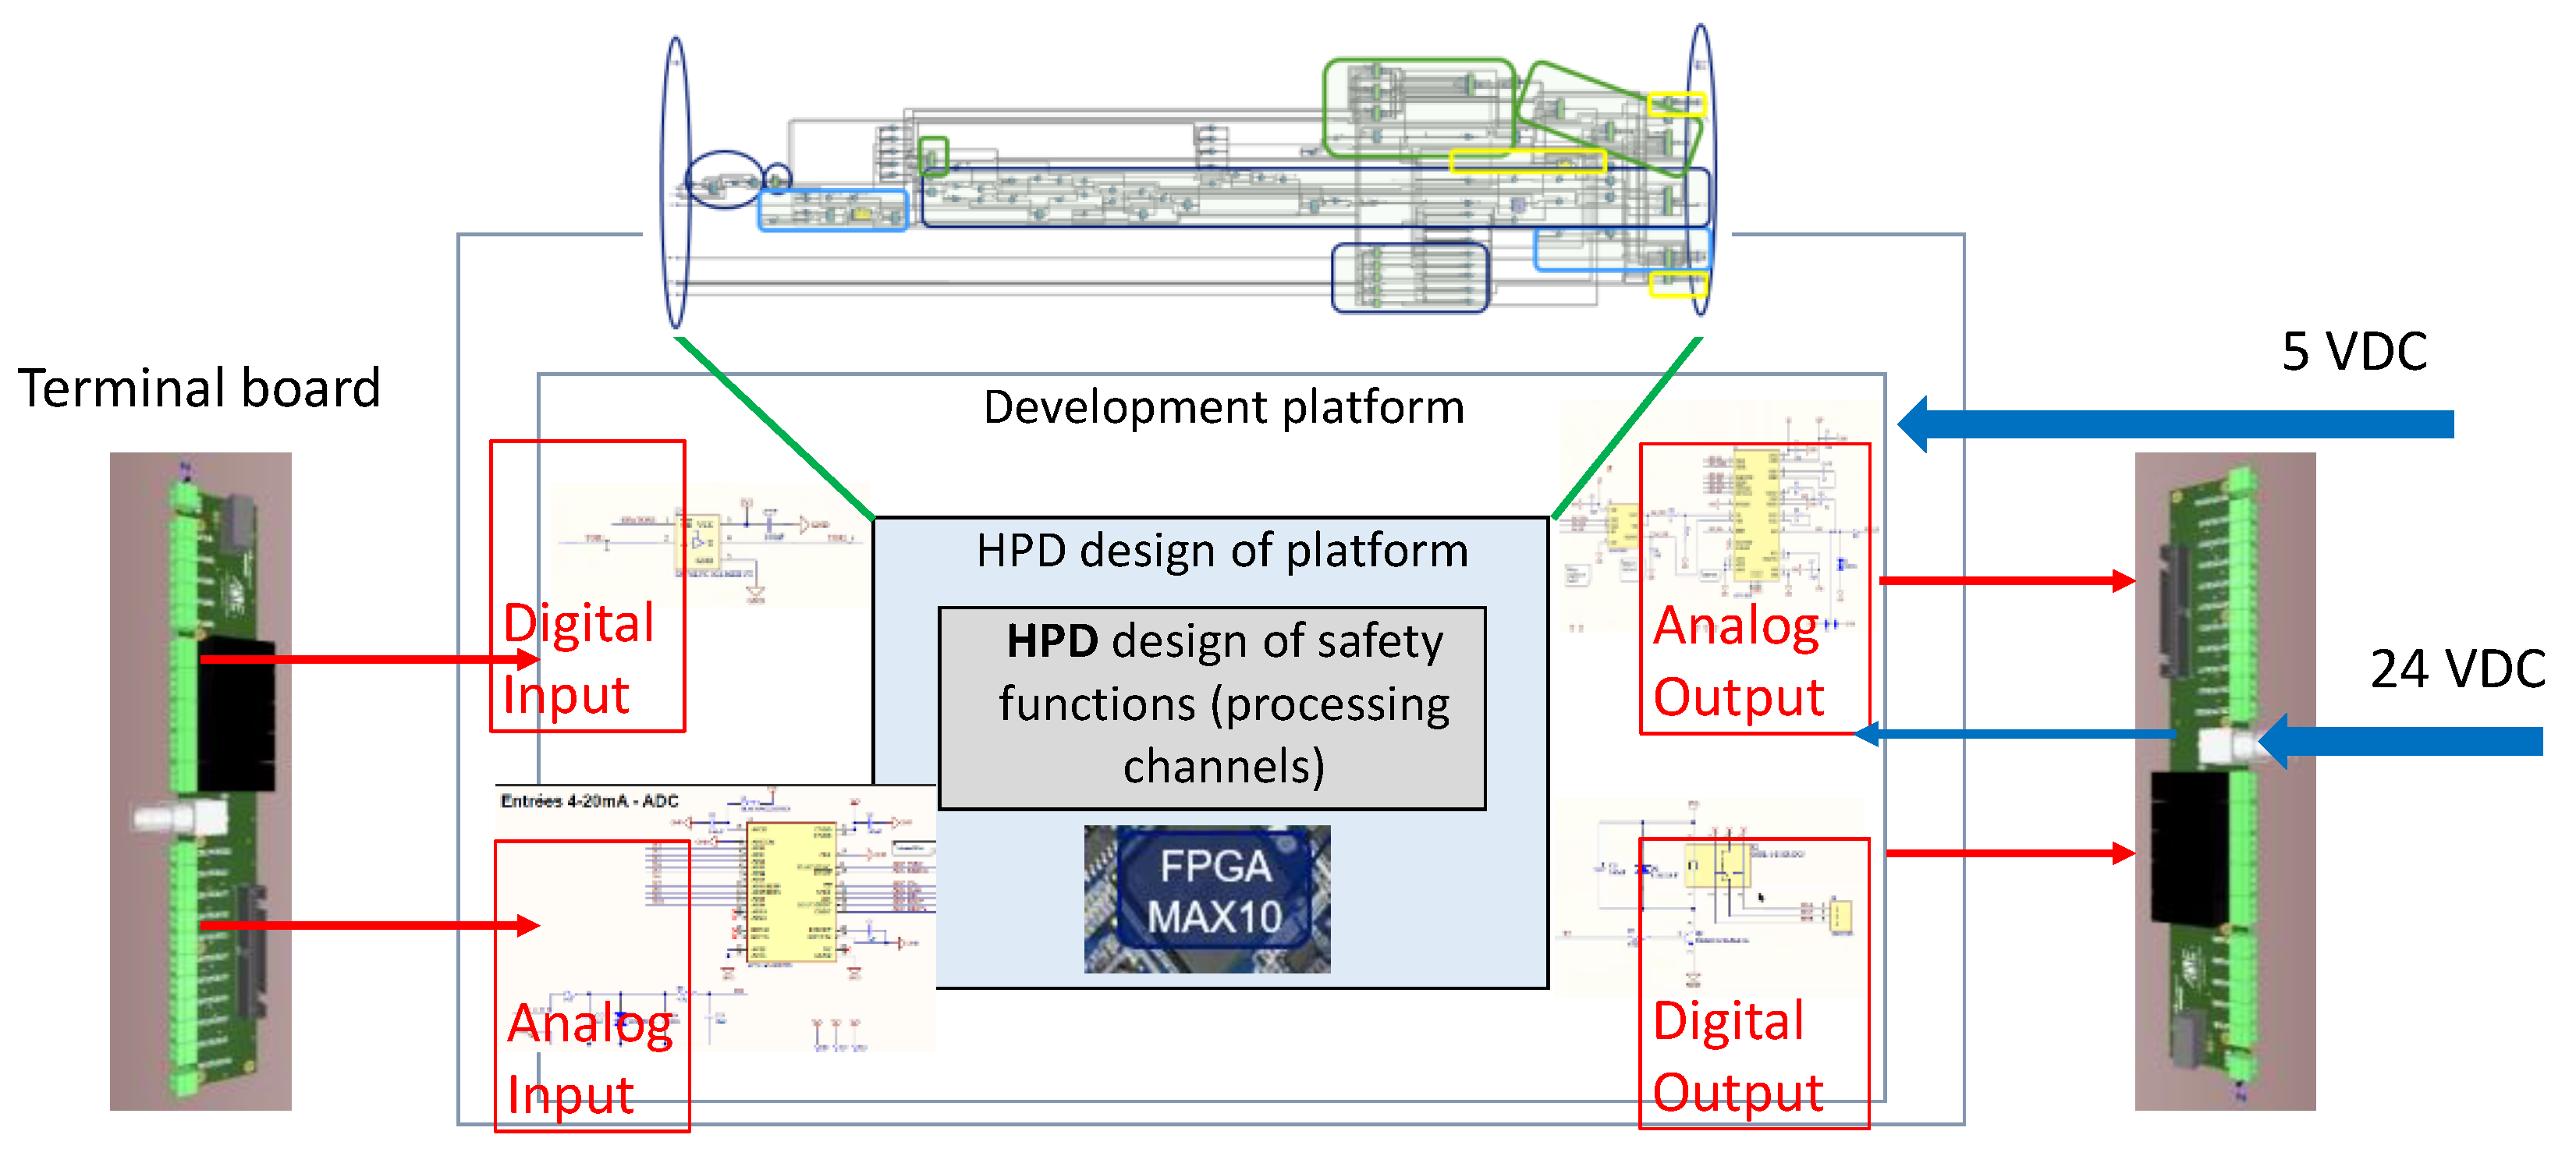
Task: Click the gray HPD safety functions box
Action: click(x=1212, y=707)
